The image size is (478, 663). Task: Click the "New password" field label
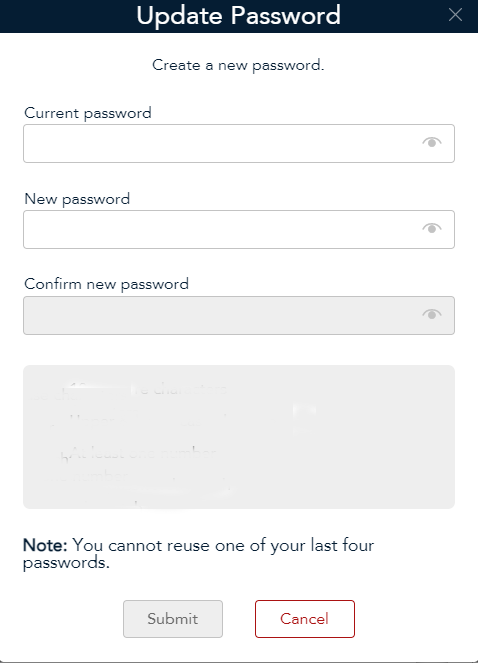click(77, 199)
